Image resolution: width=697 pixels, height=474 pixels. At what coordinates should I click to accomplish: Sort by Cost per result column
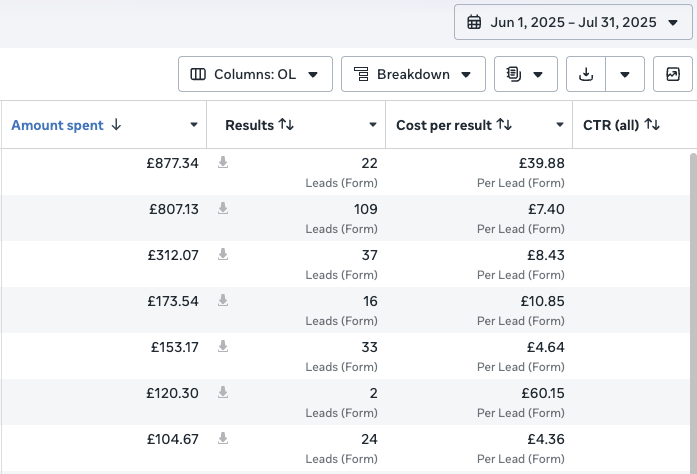pos(454,125)
